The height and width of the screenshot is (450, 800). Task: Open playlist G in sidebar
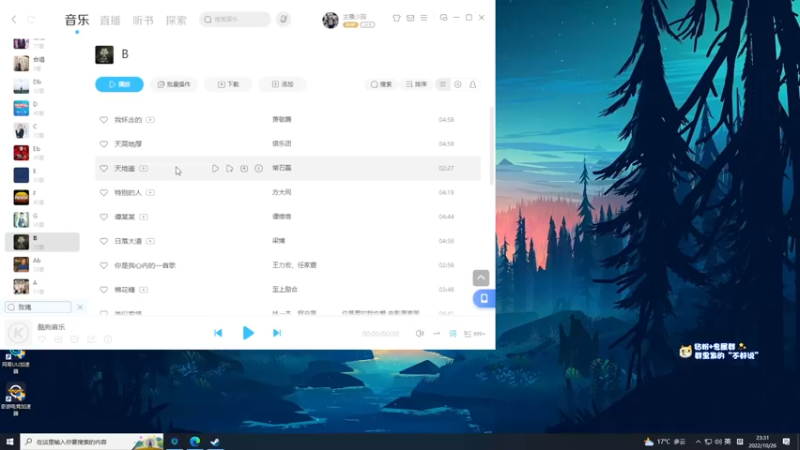(42, 219)
